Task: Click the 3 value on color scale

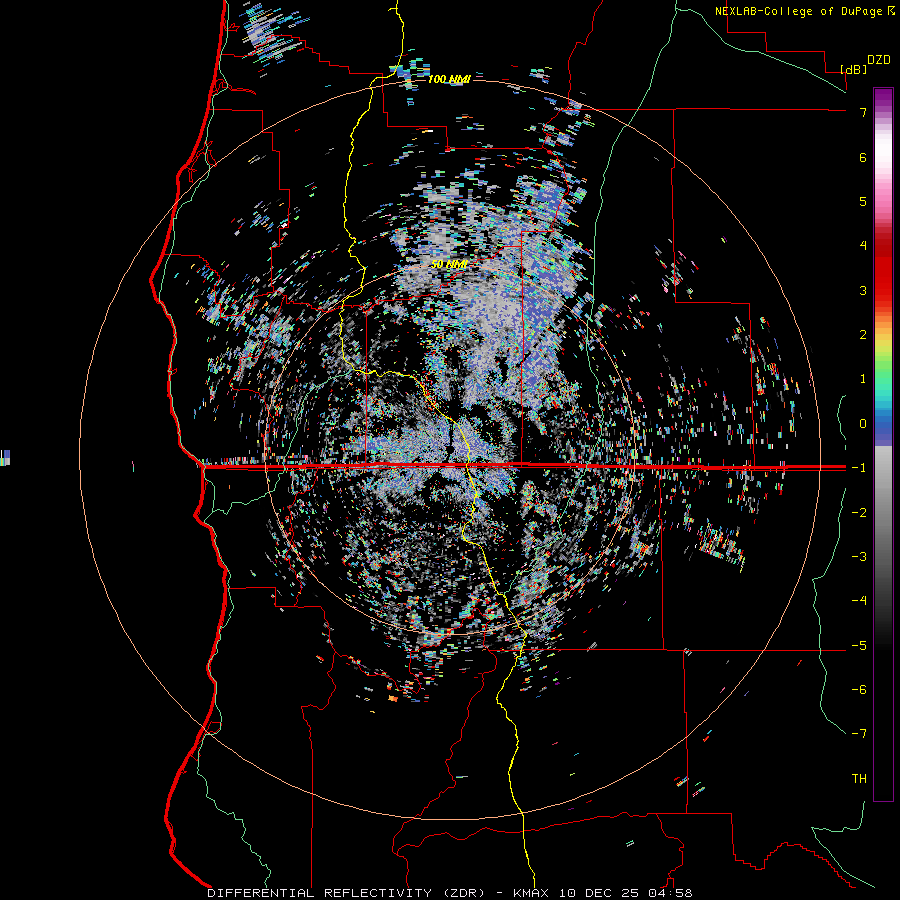Action: pos(863,290)
